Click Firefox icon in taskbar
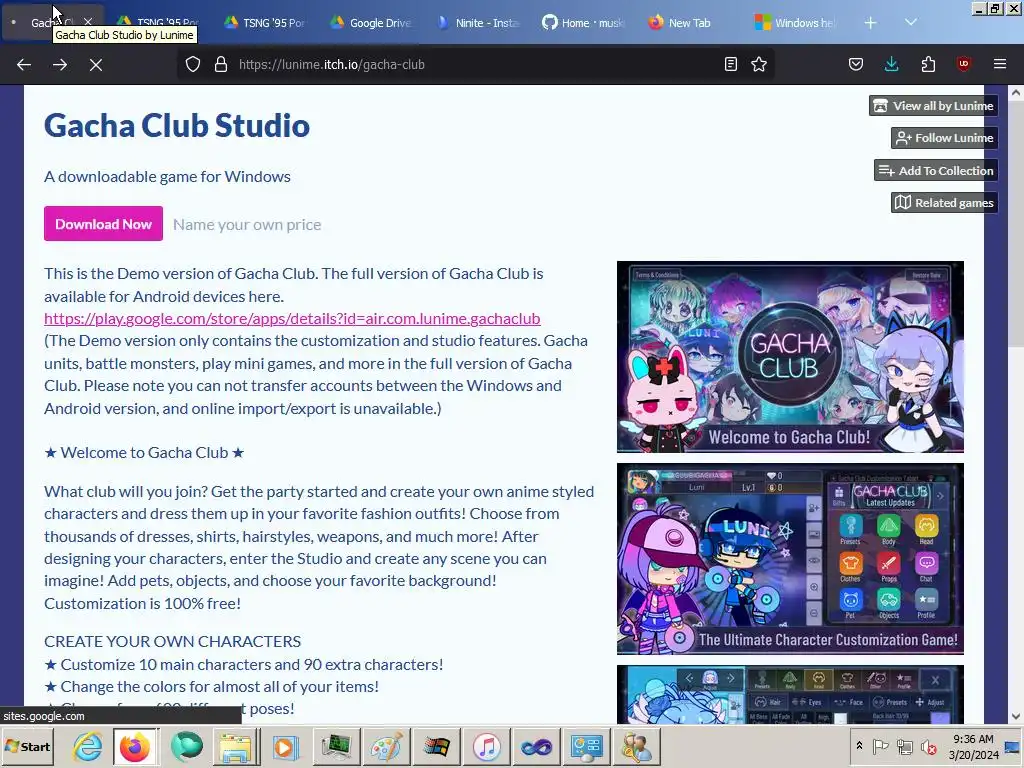 [135, 747]
